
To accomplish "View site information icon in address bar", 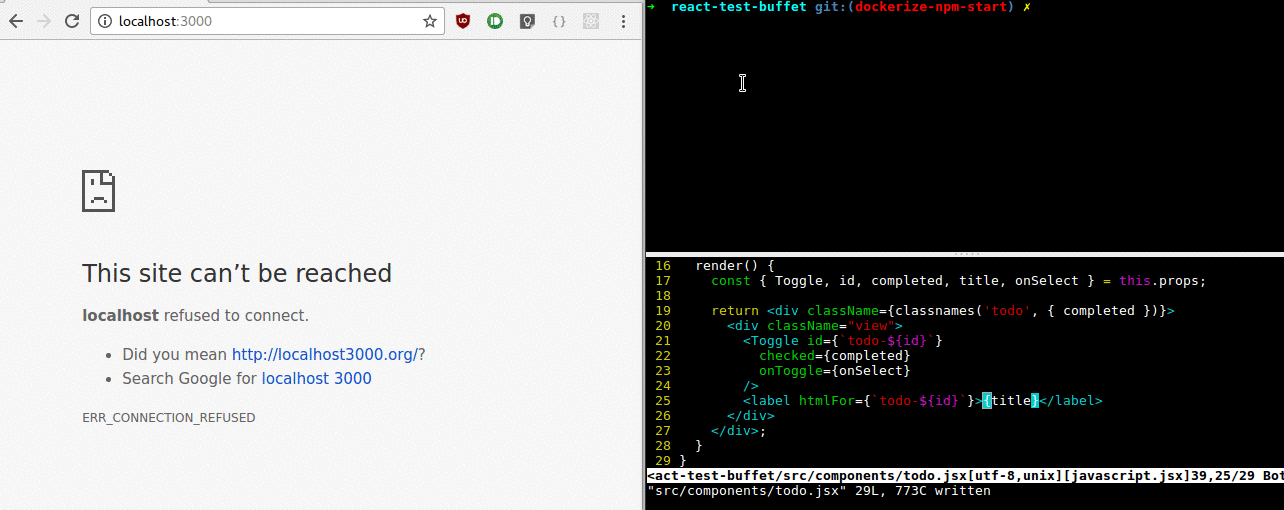I will [x=105, y=21].
